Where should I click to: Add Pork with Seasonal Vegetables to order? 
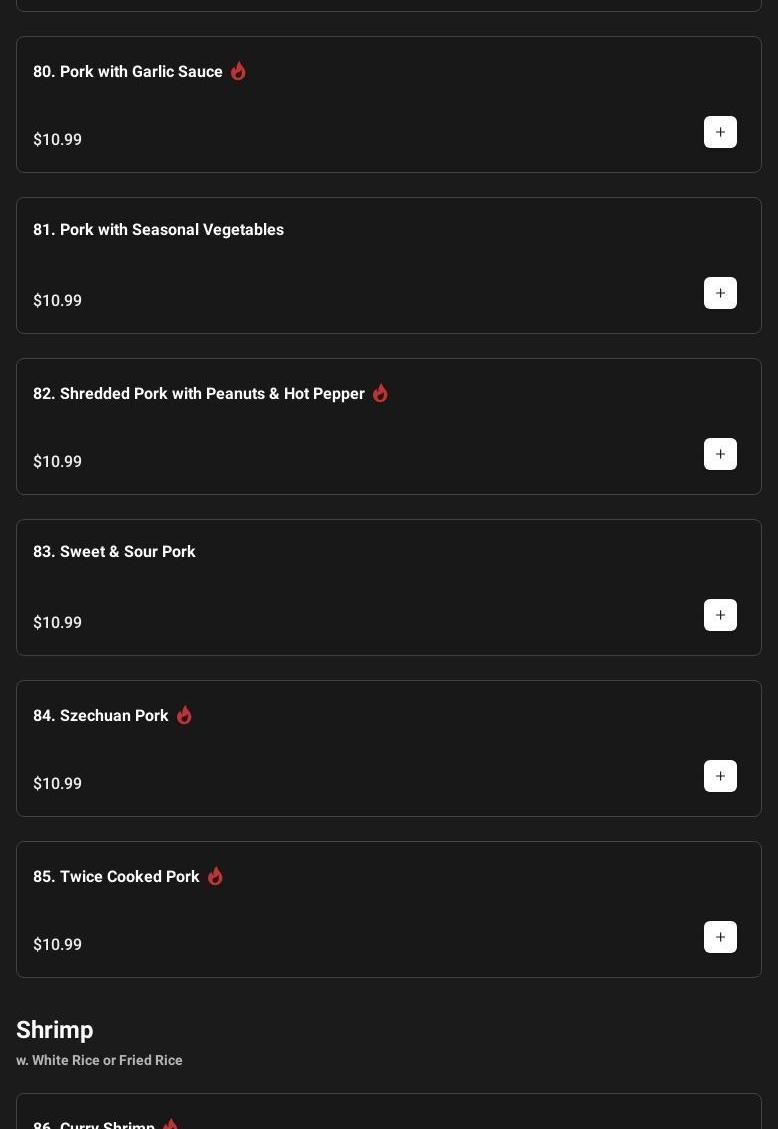[x=720, y=293]
